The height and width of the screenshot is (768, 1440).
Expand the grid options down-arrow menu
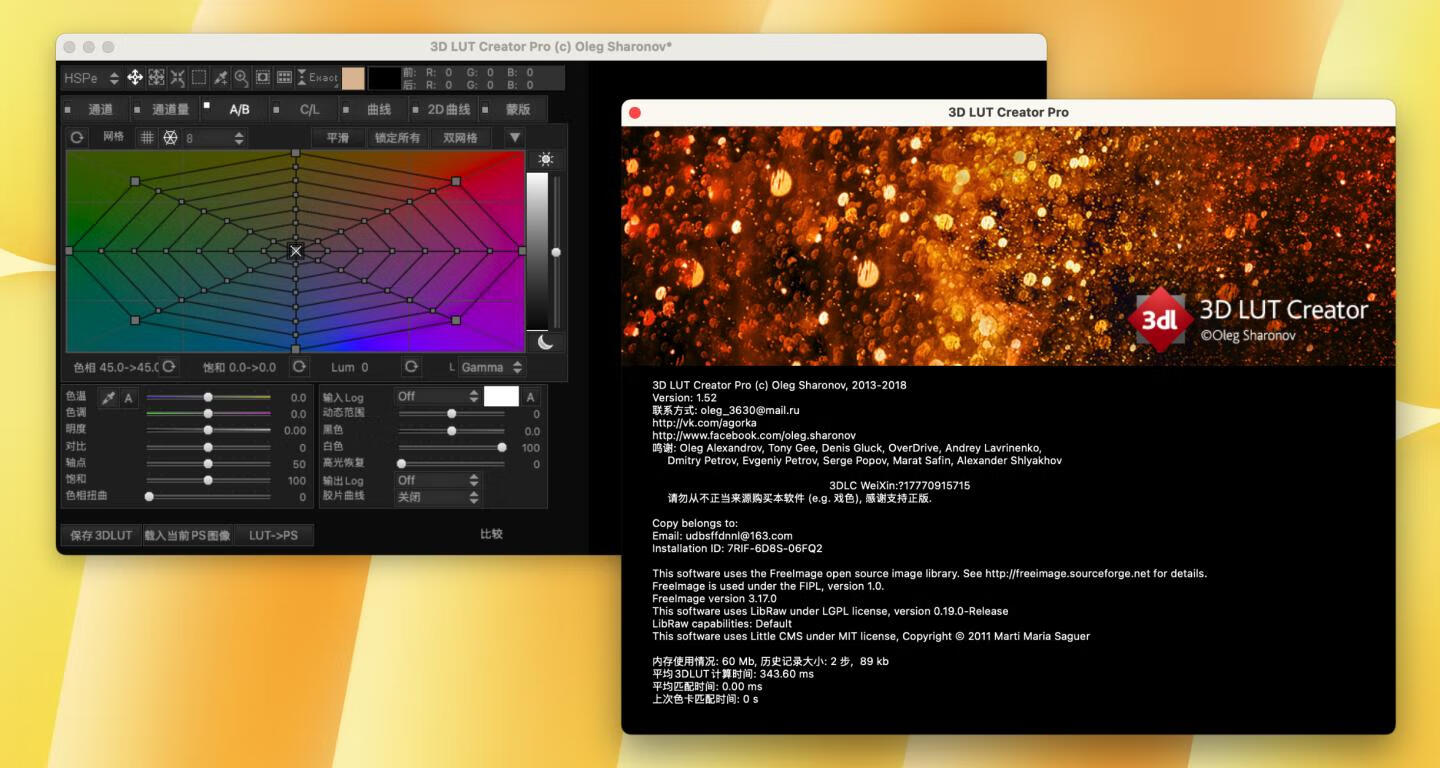pyautogui.click(x=514, y=138)
